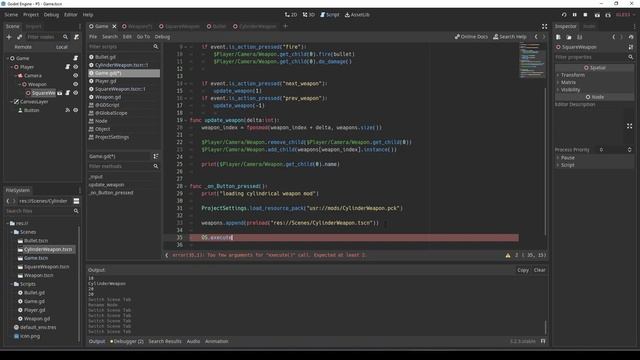Collapse the Game node tree
This screenshot has height=360, width=640.
[7, 58]
